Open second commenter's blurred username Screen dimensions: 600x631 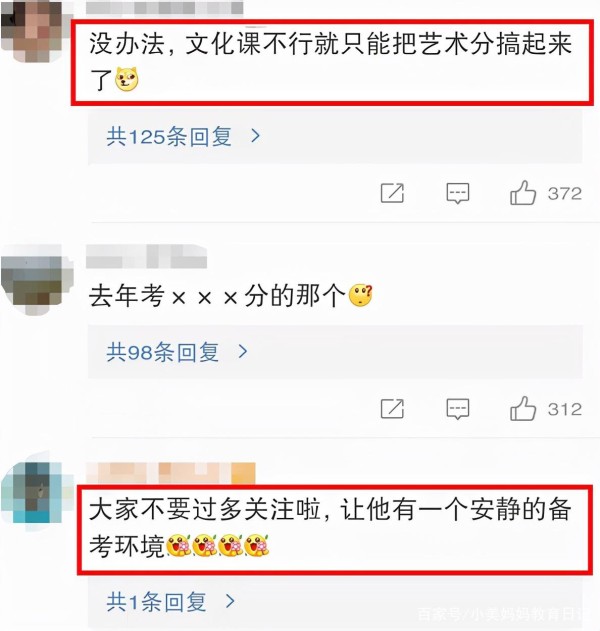[146, 256]
